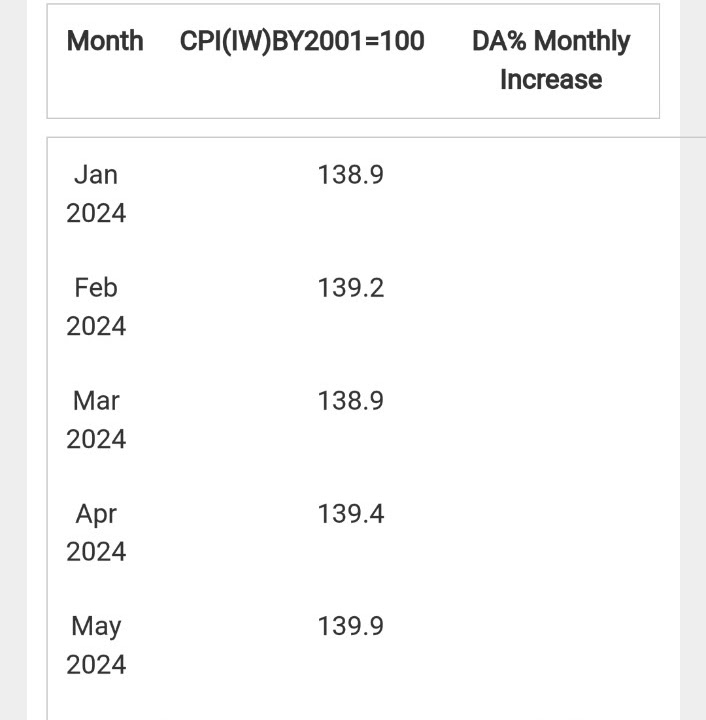Select the CPI(IW)BY2001=100 column header
The image size is (706, 720).
click(302, 42)
